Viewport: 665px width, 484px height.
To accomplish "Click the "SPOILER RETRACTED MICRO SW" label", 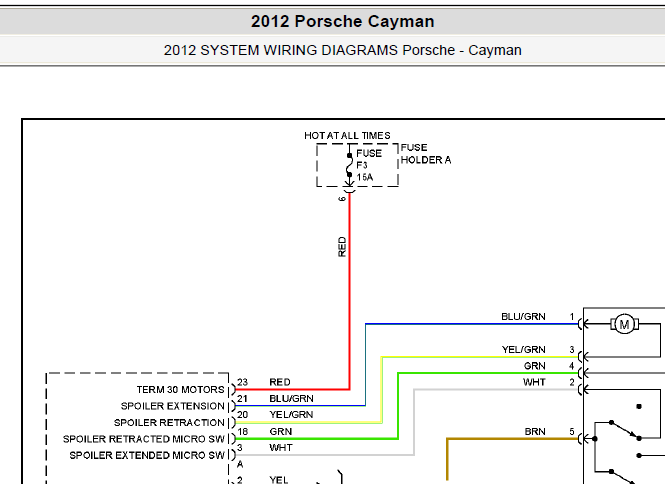I will click(x=143, y=439).
